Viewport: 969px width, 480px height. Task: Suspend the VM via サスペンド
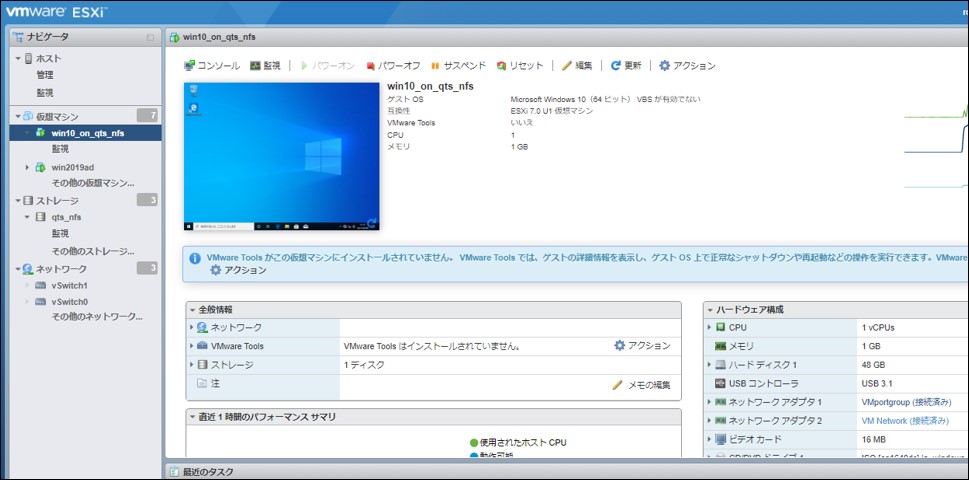458,66
